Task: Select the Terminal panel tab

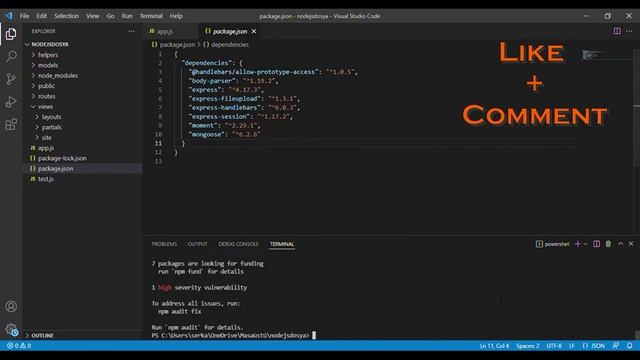Action: (x=282, y=244)
